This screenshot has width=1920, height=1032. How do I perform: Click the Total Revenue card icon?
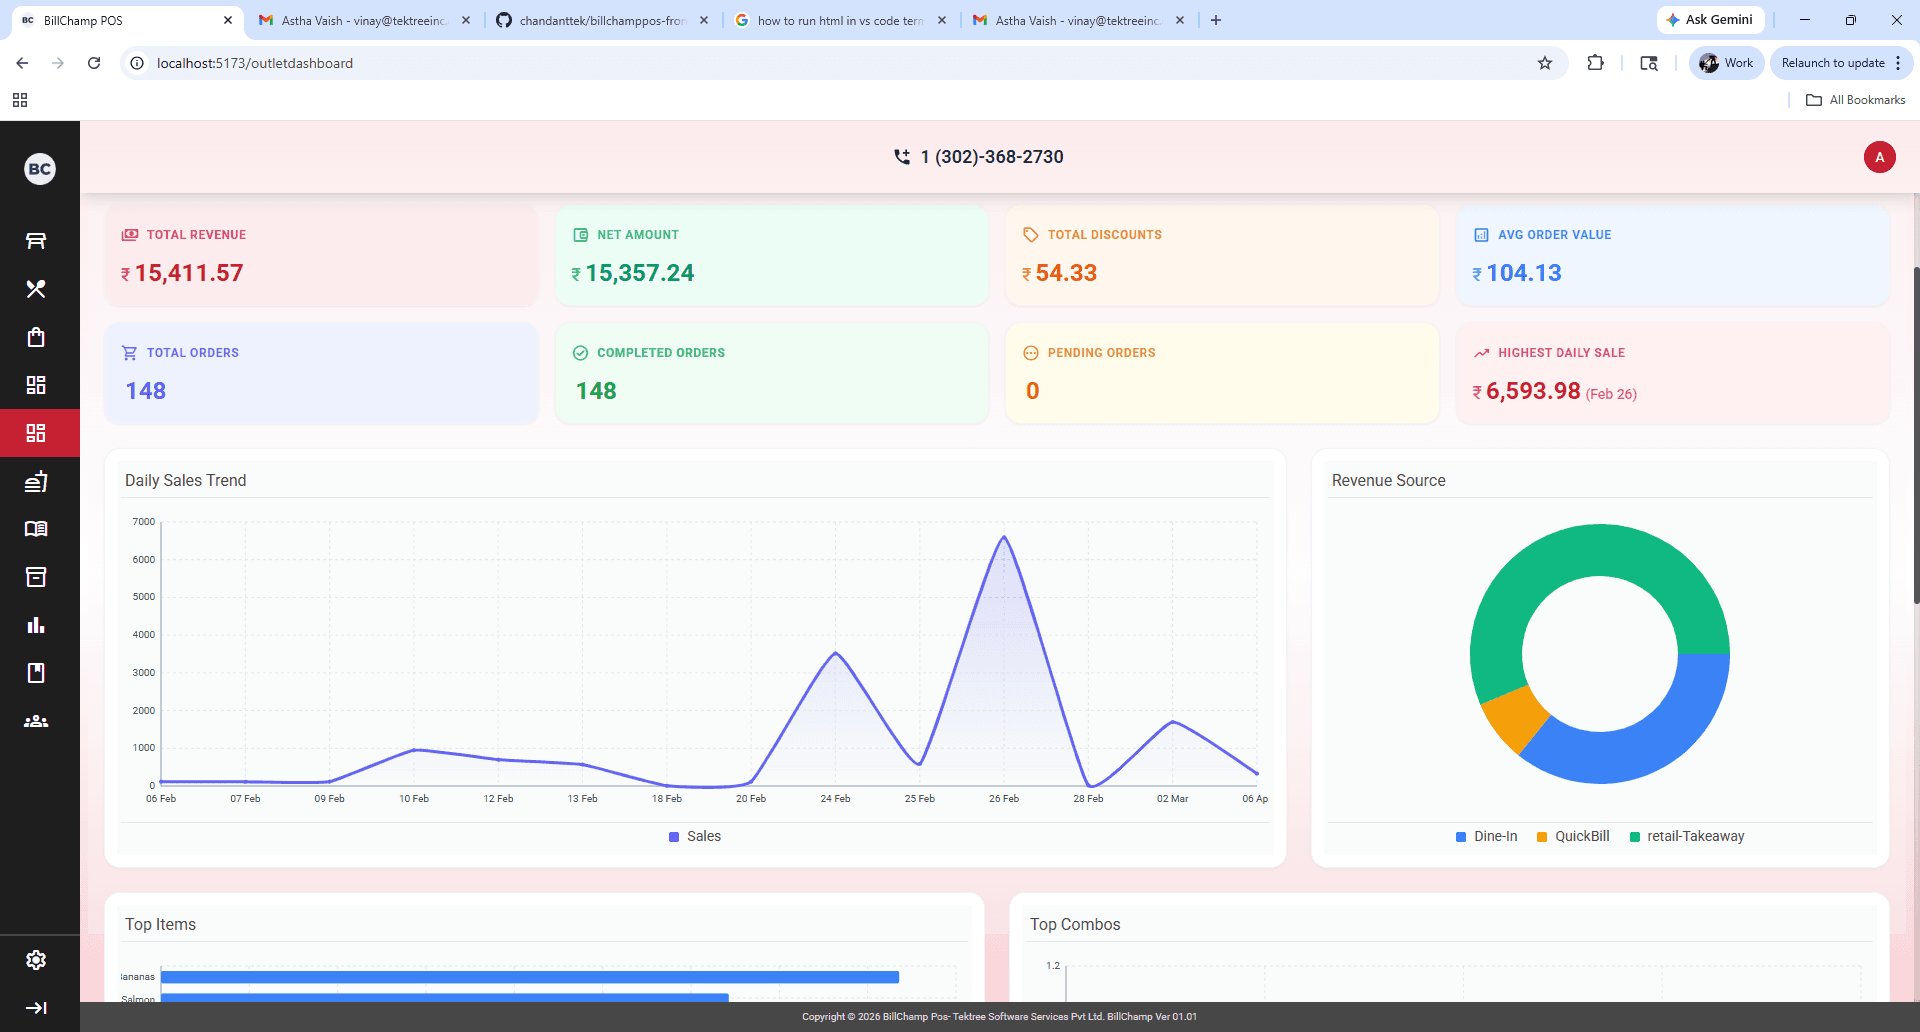(x=130, y=235)
